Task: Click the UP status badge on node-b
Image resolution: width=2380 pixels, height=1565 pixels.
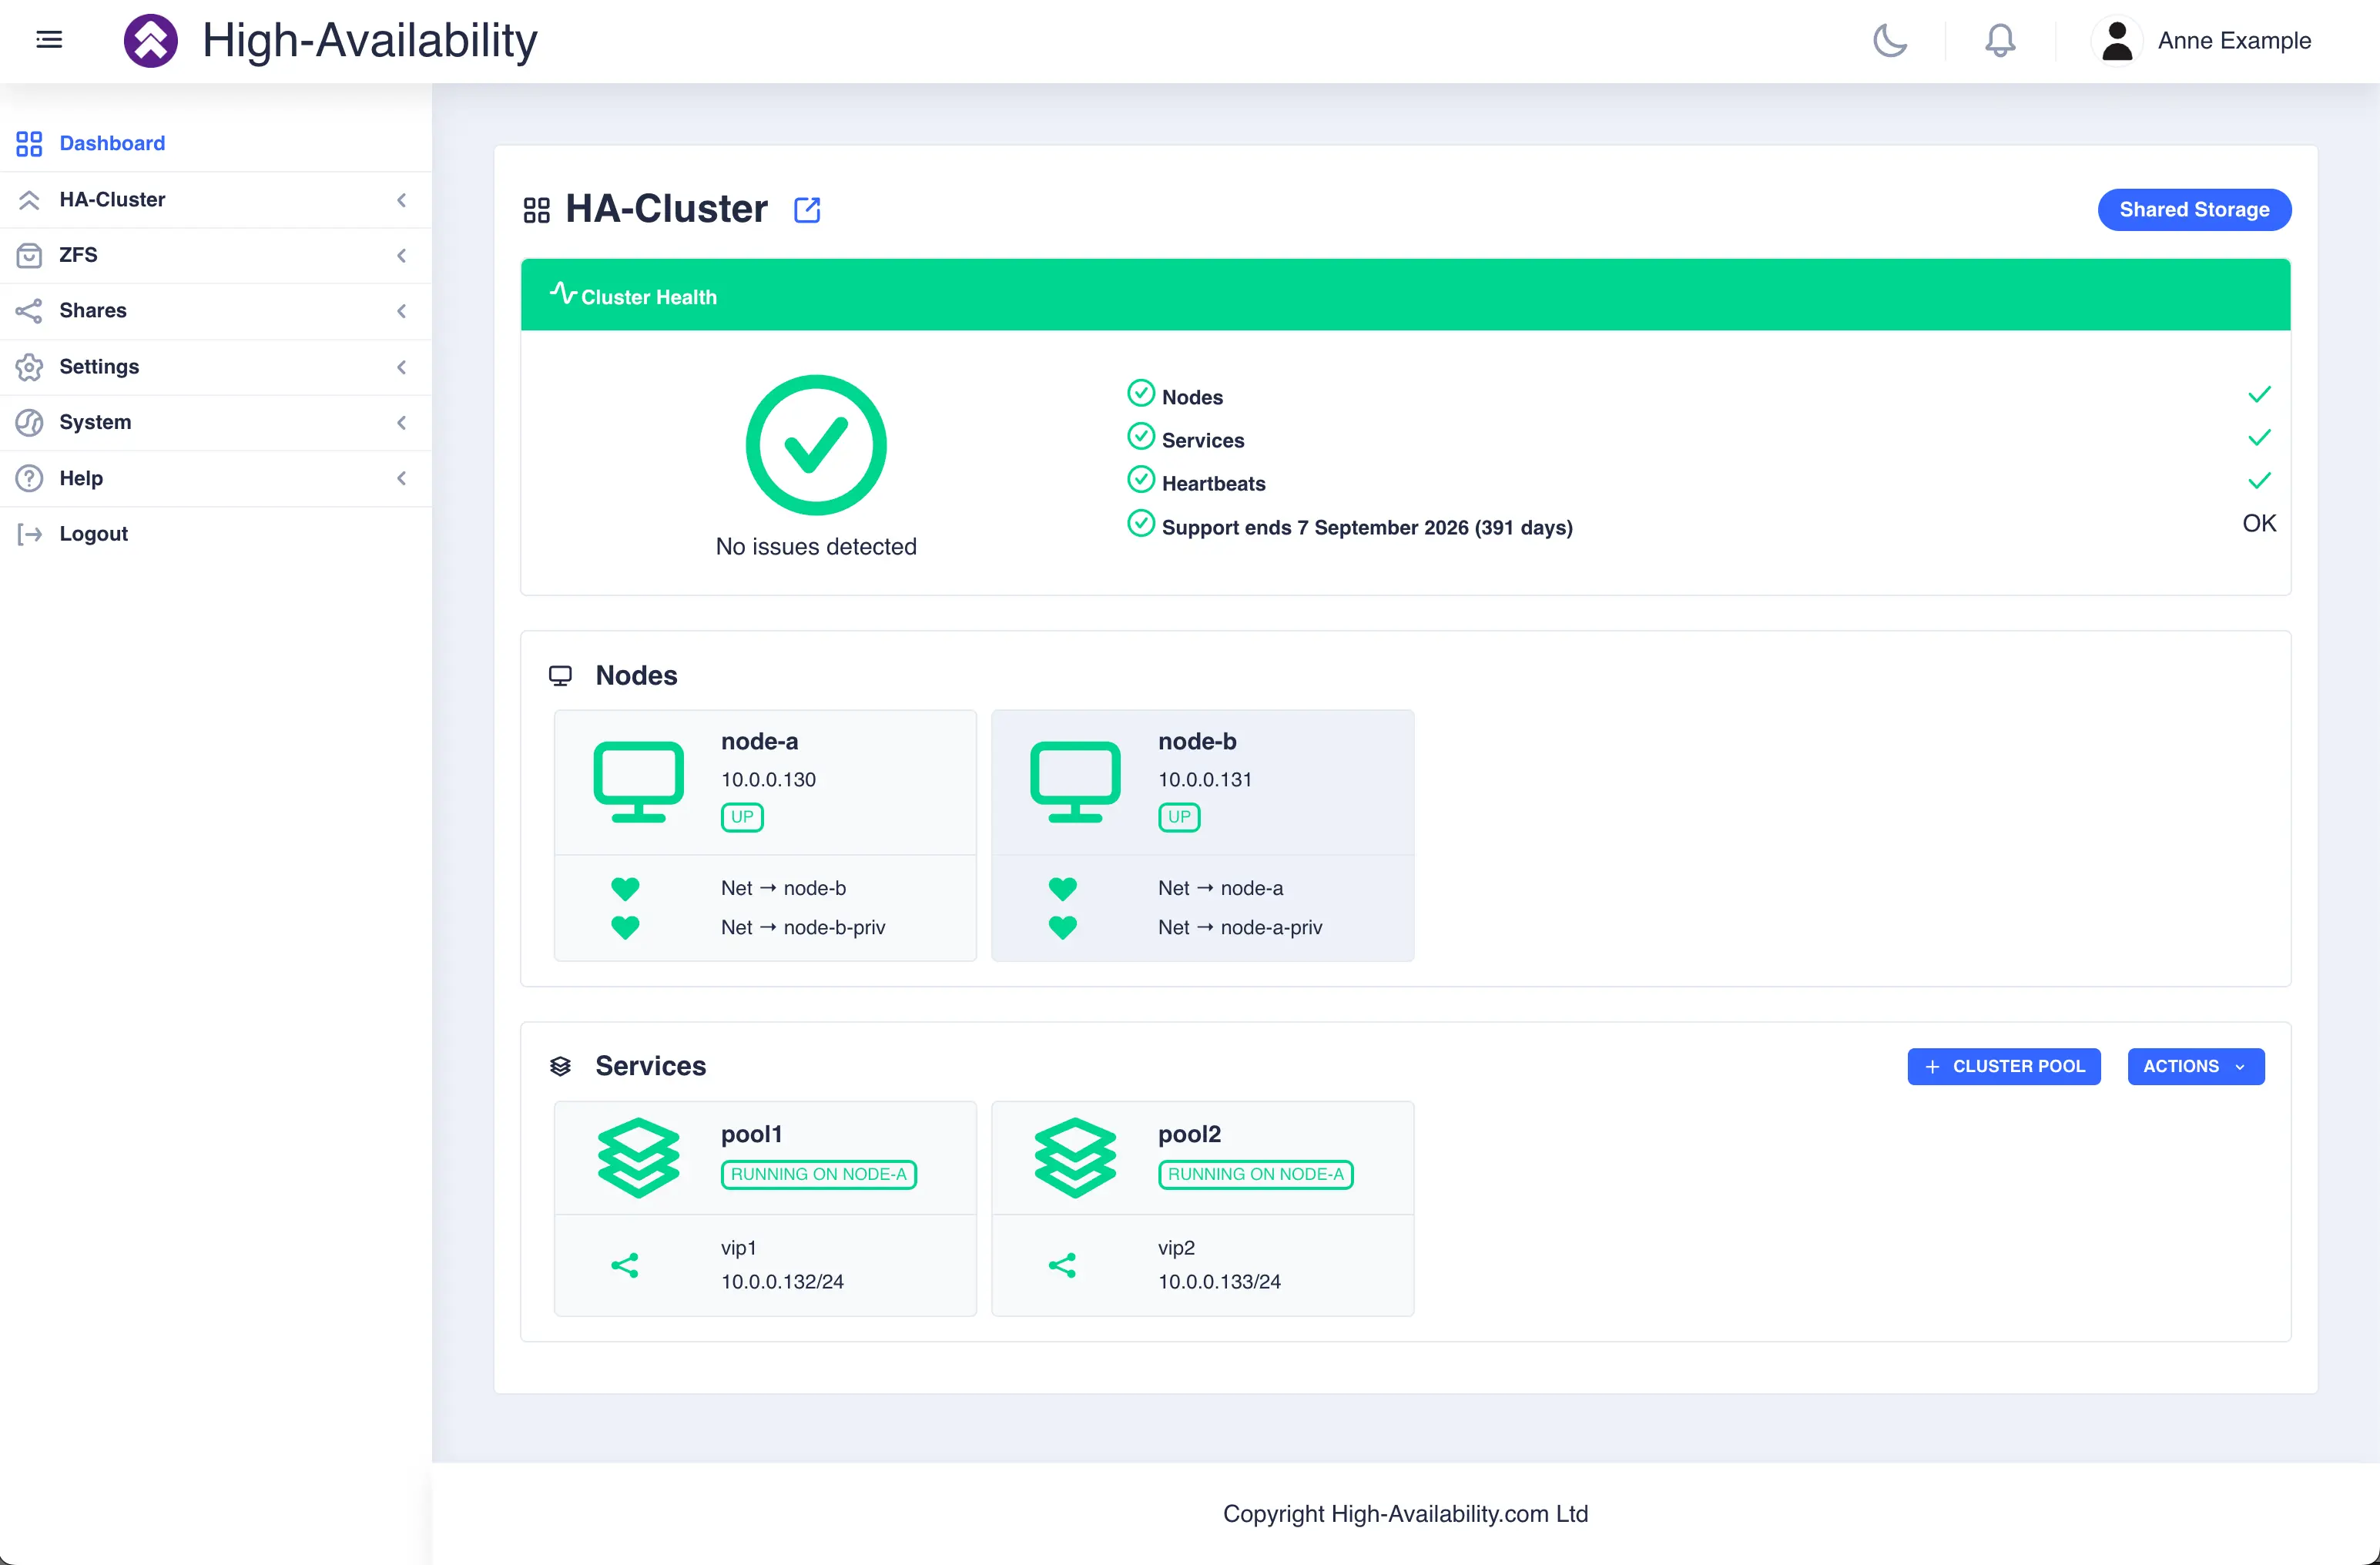Action: point(1178,817)
